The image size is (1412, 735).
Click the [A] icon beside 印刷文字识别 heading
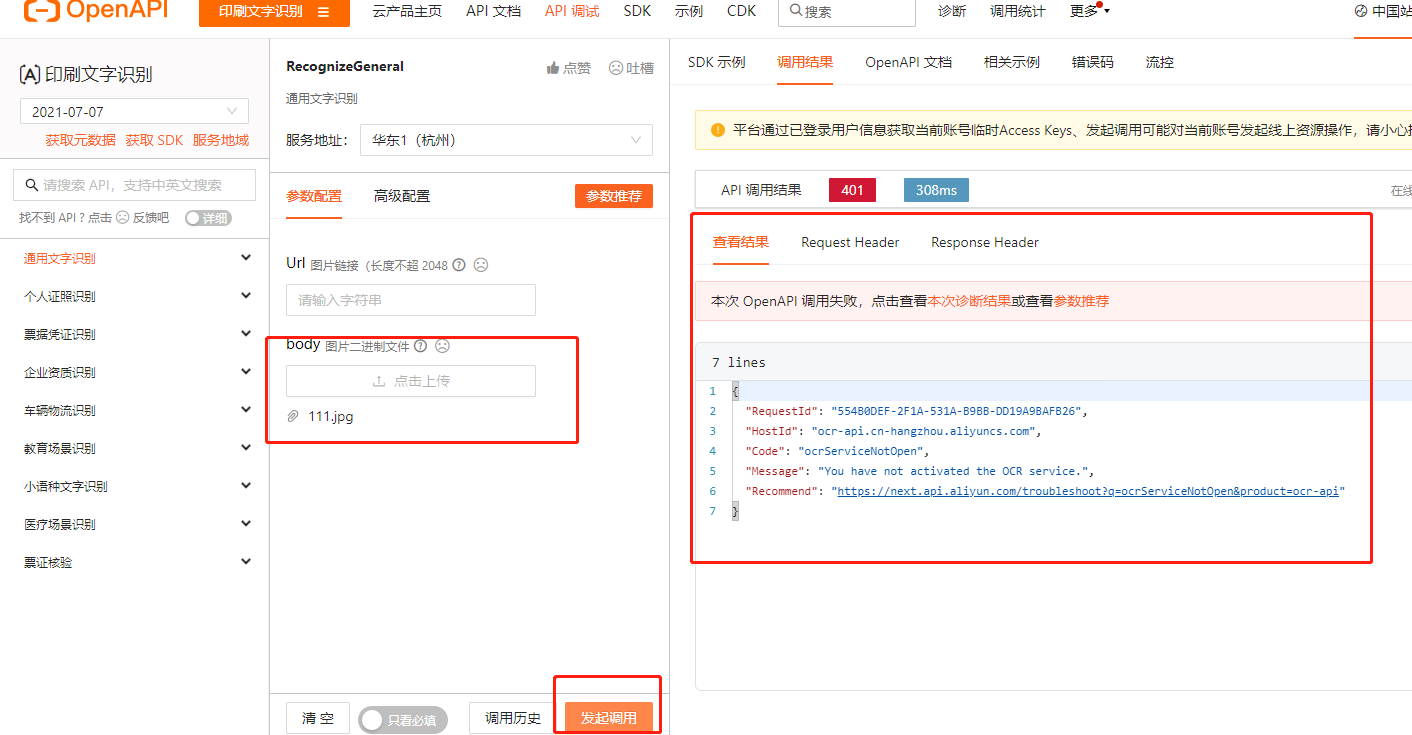pyautogui.click(x=30, y=74)
